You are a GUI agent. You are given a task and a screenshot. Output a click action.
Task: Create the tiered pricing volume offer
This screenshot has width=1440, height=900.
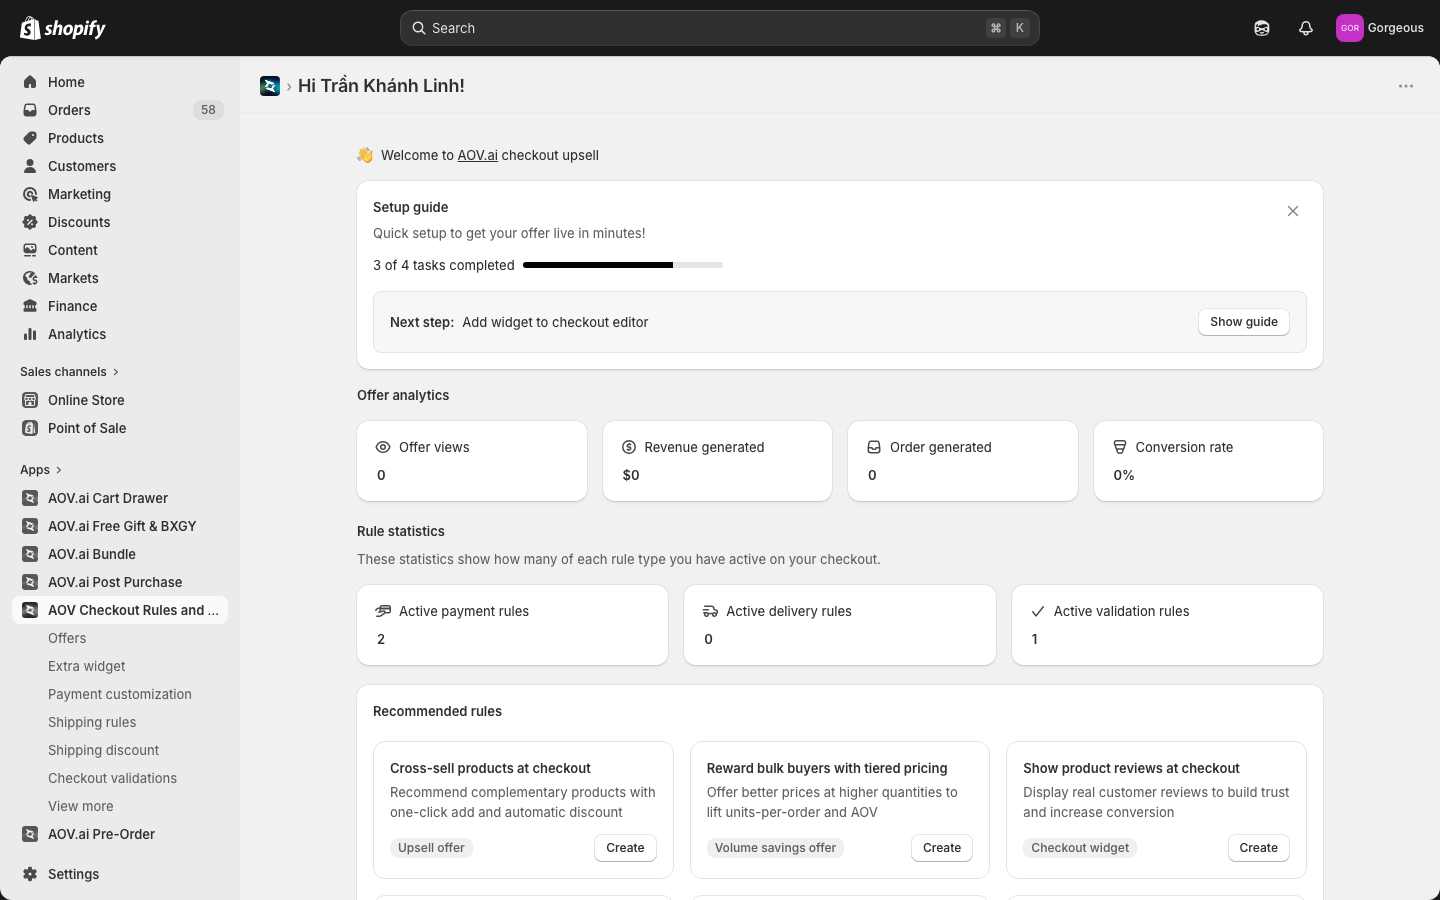tap(942, 848)
